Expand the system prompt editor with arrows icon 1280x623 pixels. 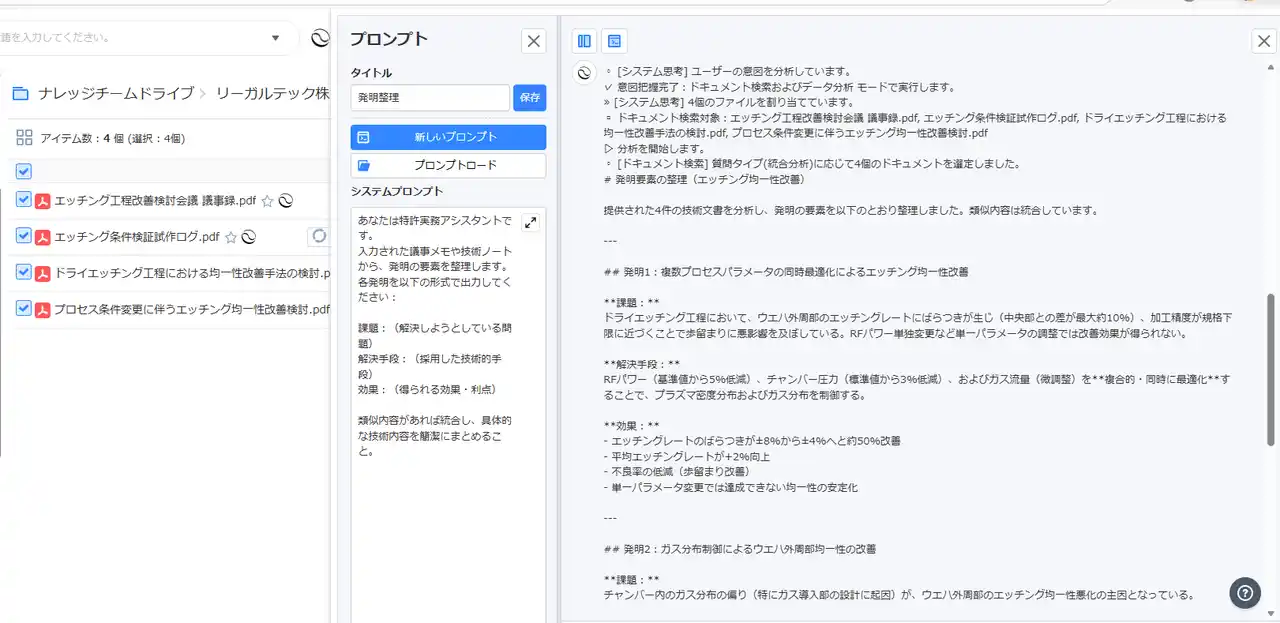[x=530, y=223]
